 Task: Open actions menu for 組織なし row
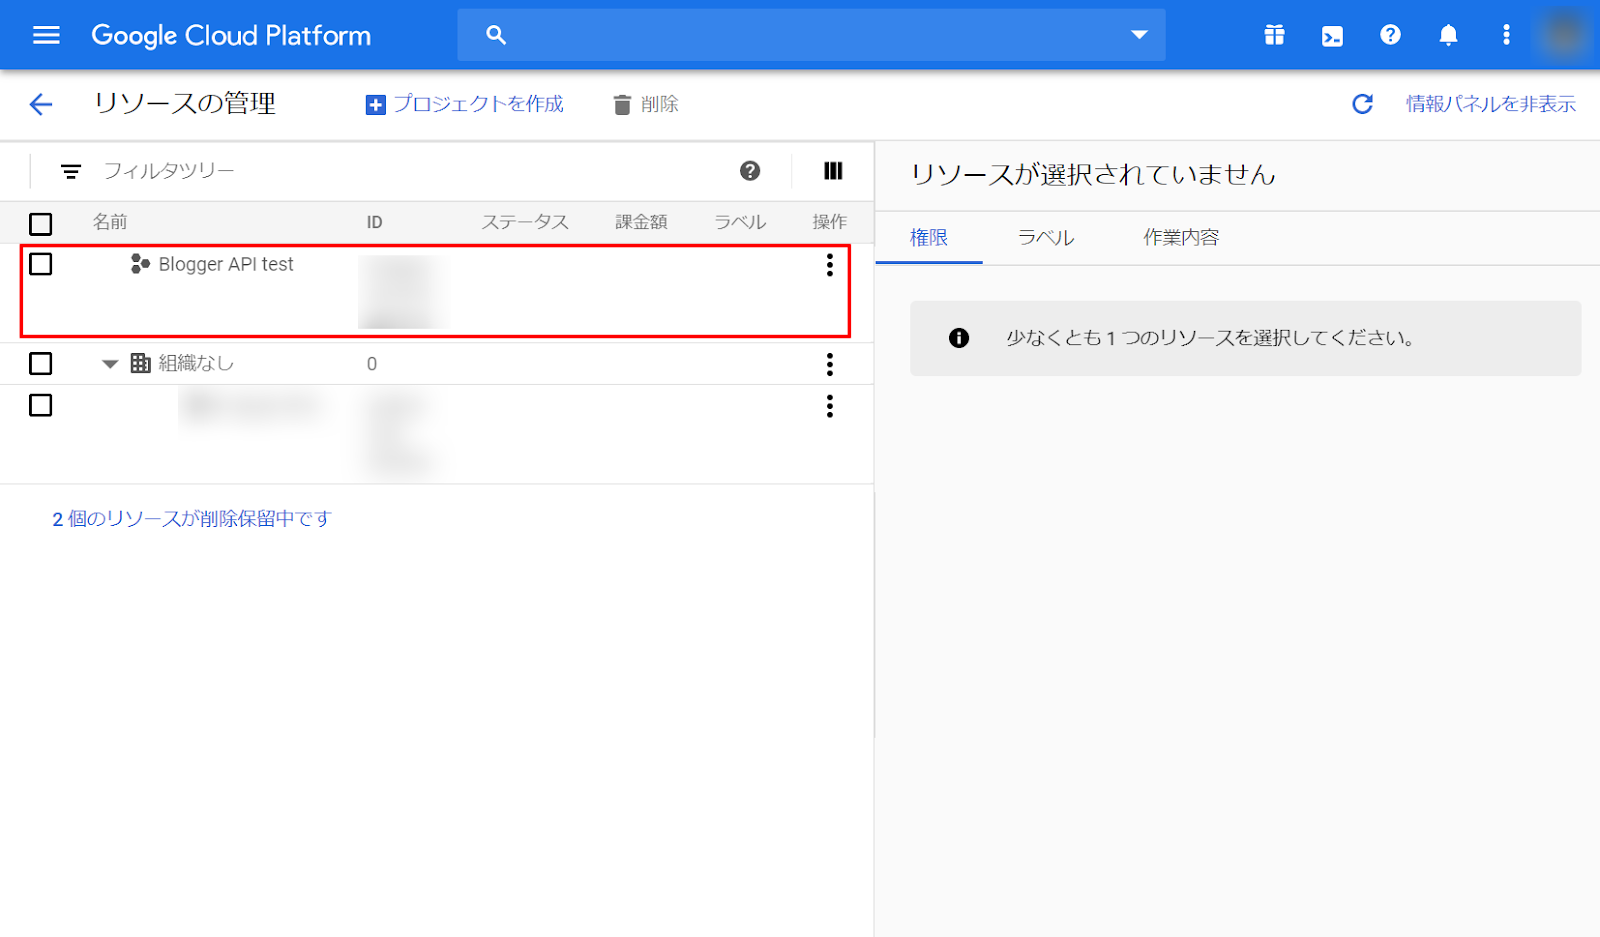(x=829, y=364)
